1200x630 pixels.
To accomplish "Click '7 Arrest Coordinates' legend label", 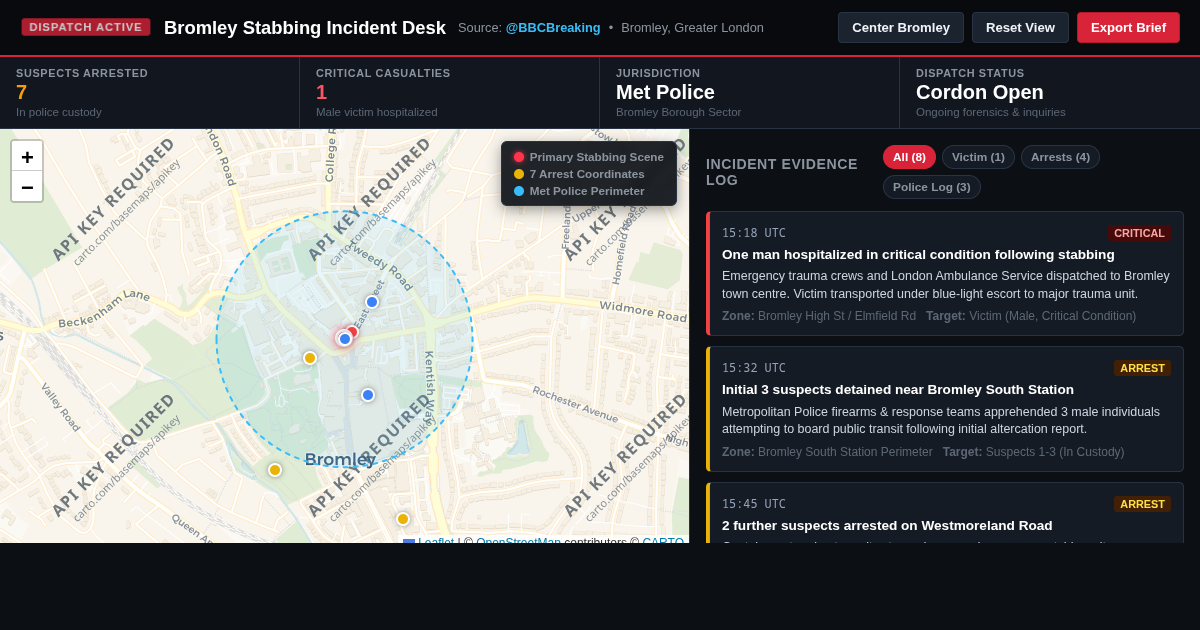I will (x=587, y=174).
